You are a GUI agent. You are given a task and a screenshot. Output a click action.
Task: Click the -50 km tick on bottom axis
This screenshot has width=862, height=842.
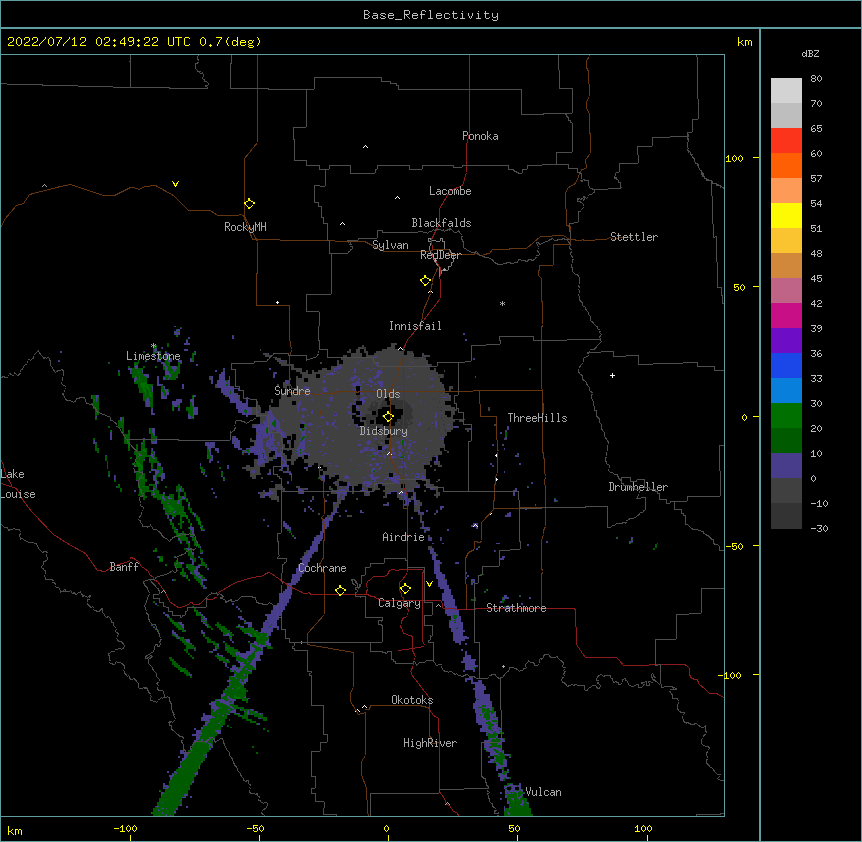click(x=255, y=828)
